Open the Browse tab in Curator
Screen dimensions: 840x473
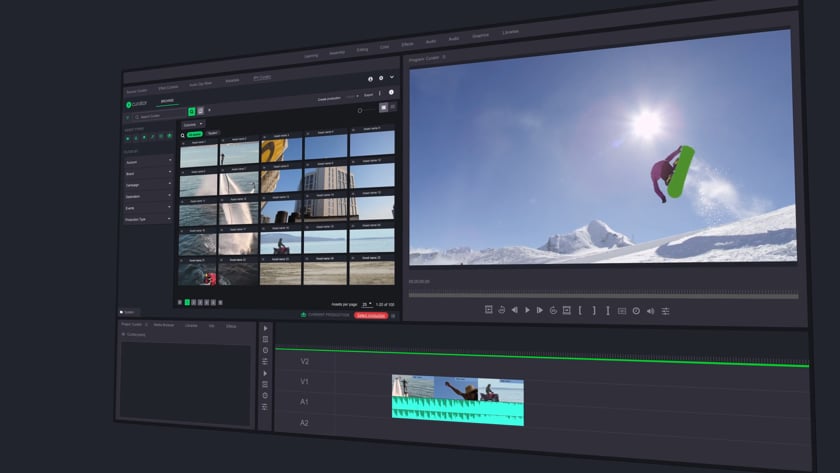coord(167,101)
